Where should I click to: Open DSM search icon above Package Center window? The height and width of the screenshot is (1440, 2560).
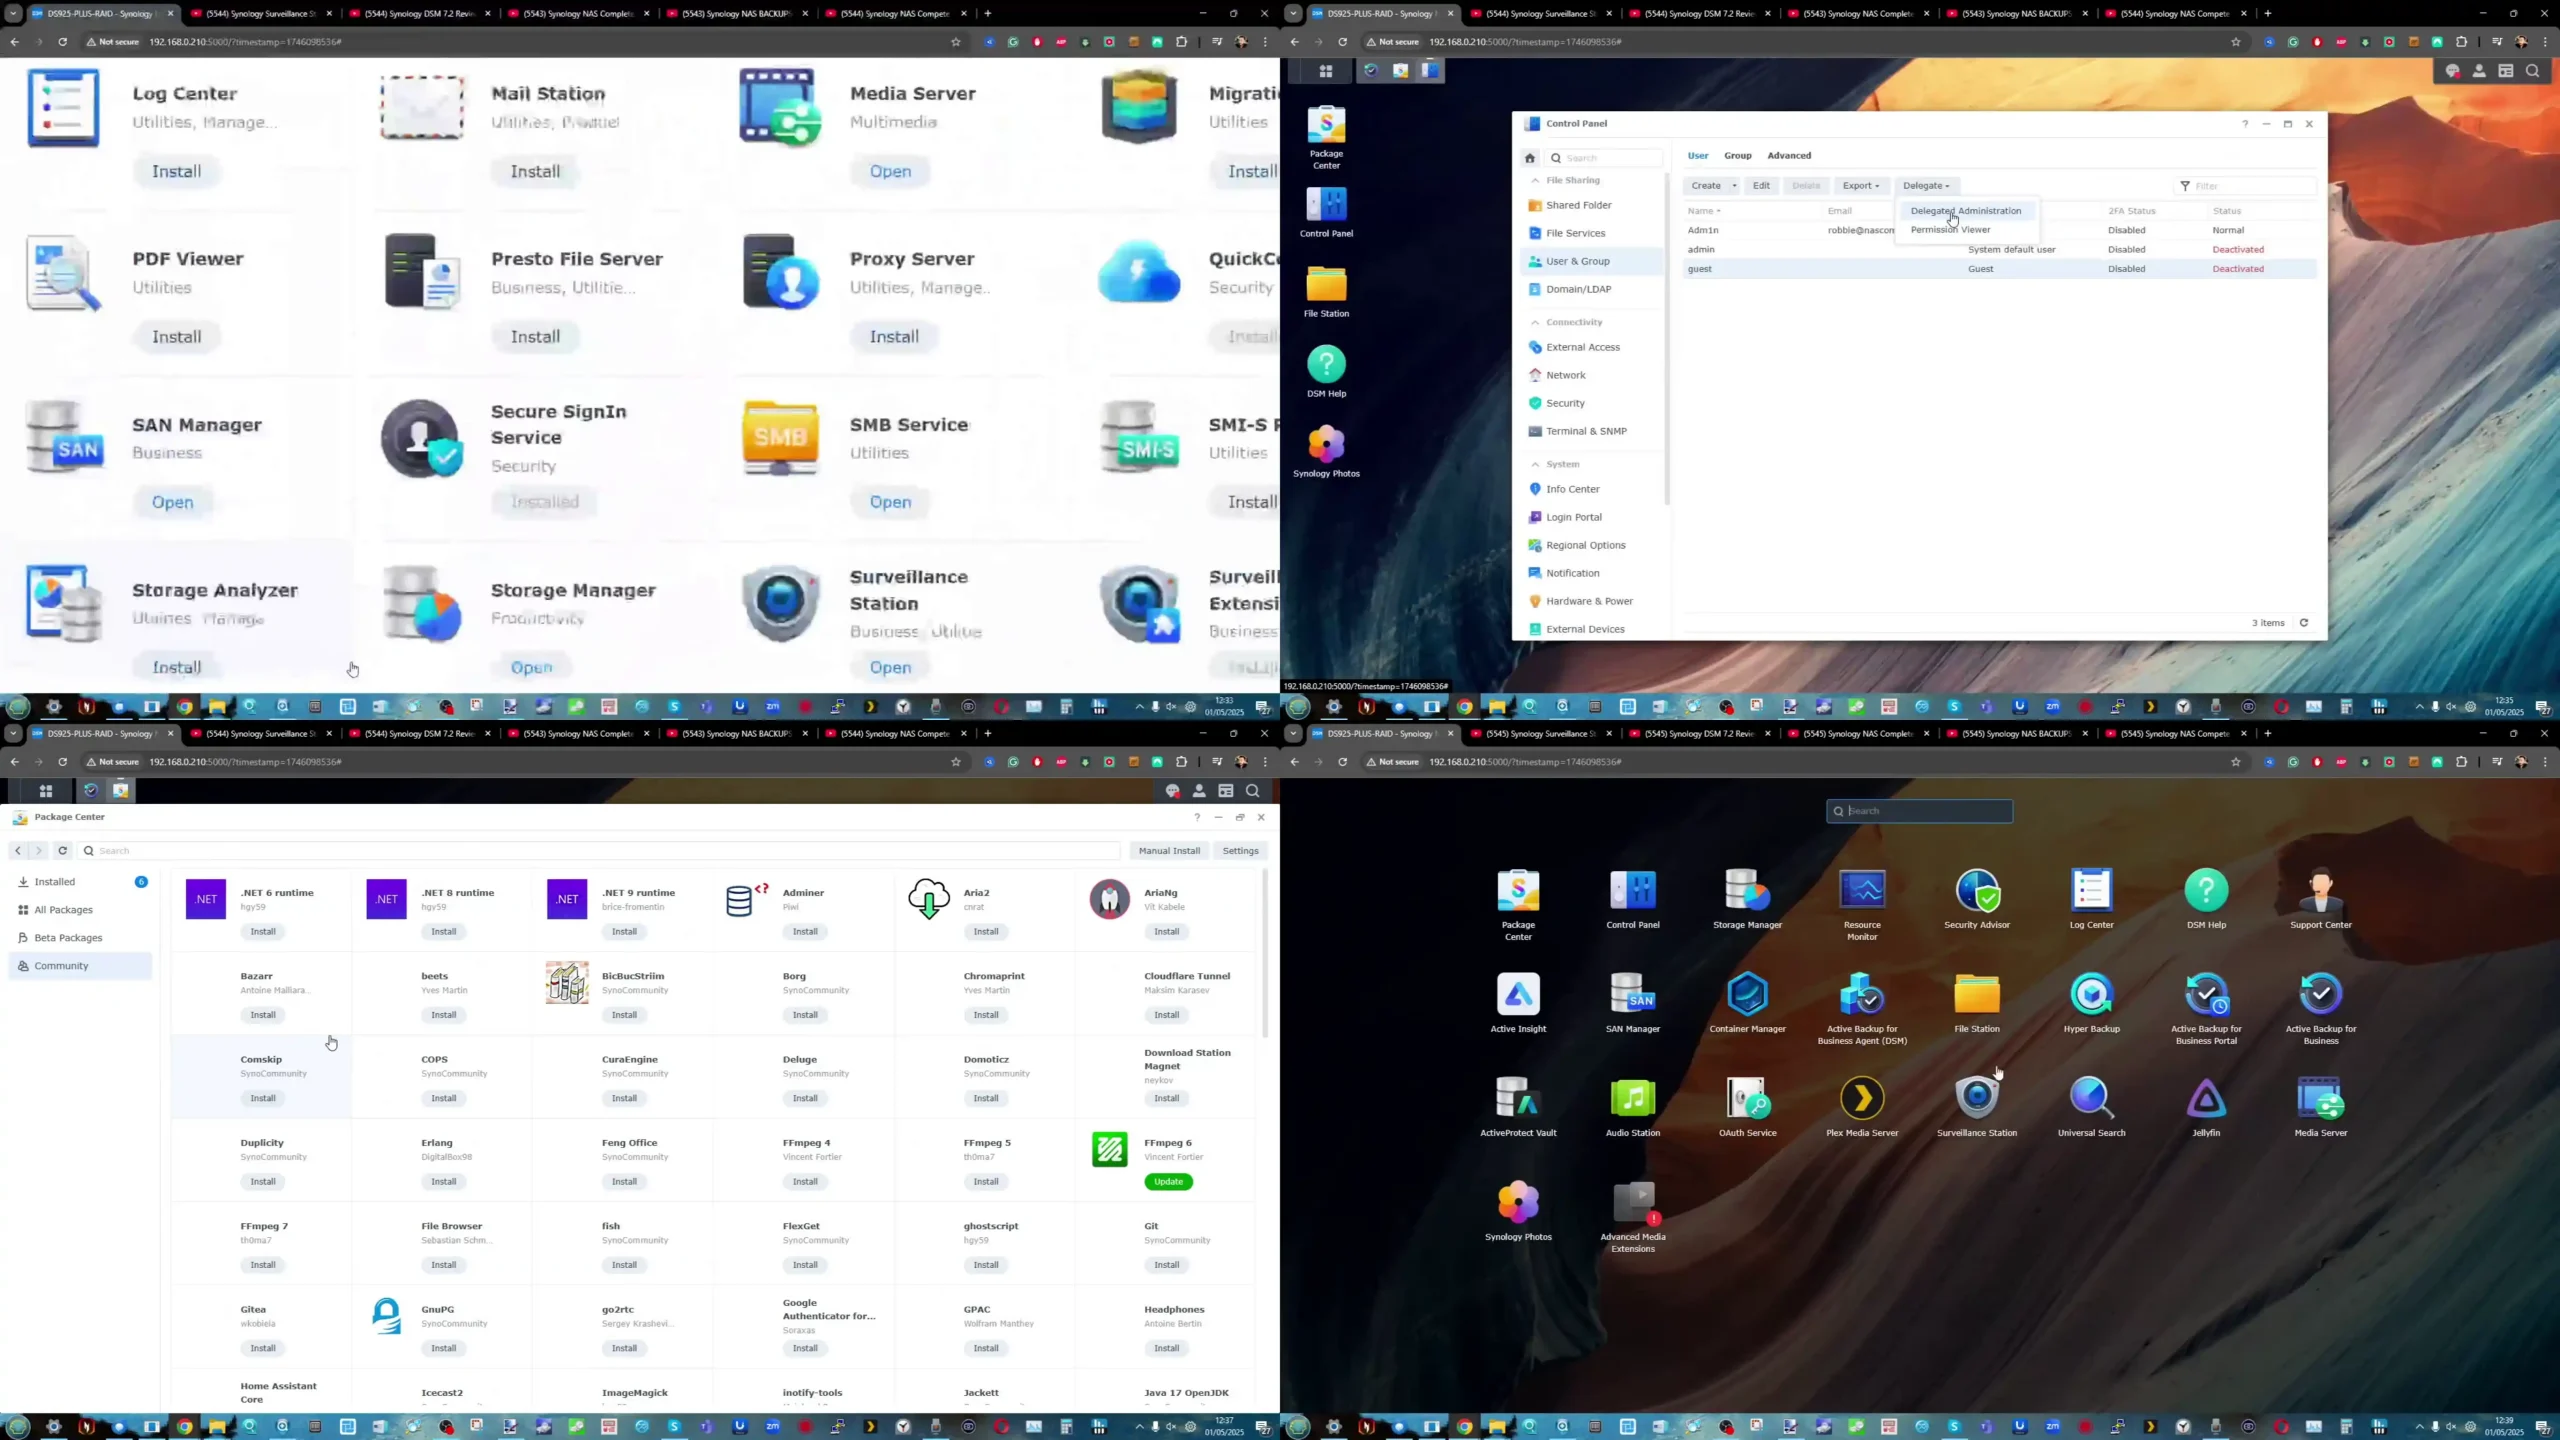(x=1252, y=791)
